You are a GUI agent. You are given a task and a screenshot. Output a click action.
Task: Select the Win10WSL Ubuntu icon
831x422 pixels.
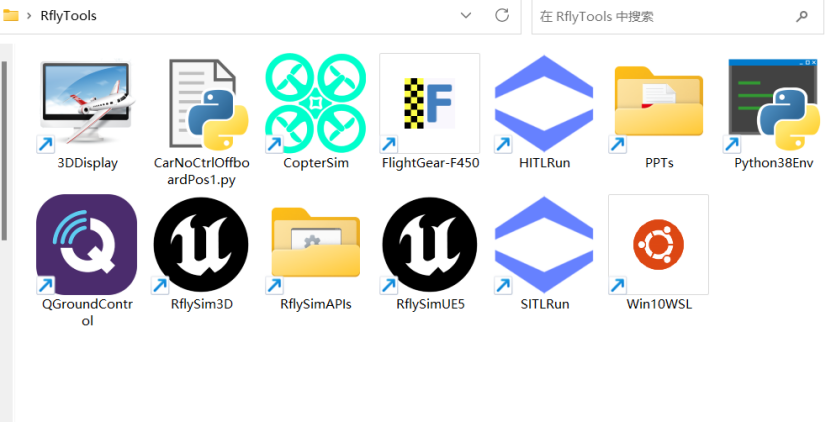click(659, 244)
